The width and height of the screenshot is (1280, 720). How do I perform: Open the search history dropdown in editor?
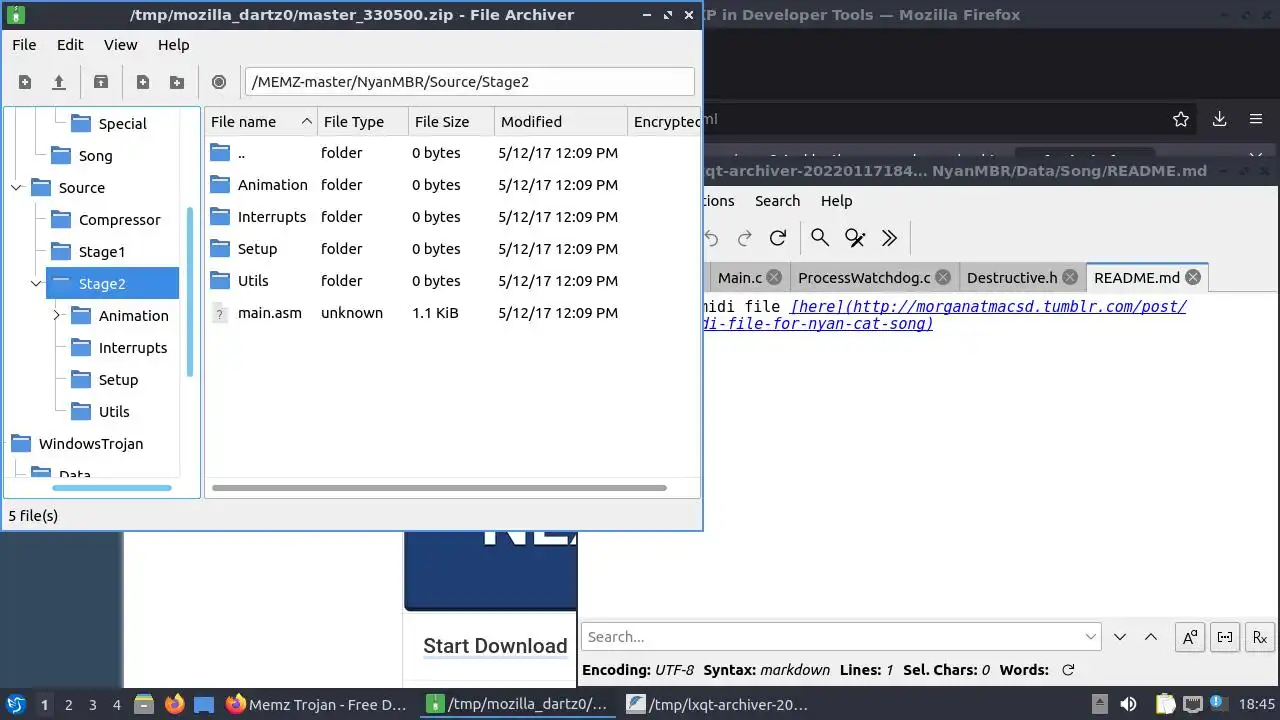pyautogui.click(x=1090, y=637)
